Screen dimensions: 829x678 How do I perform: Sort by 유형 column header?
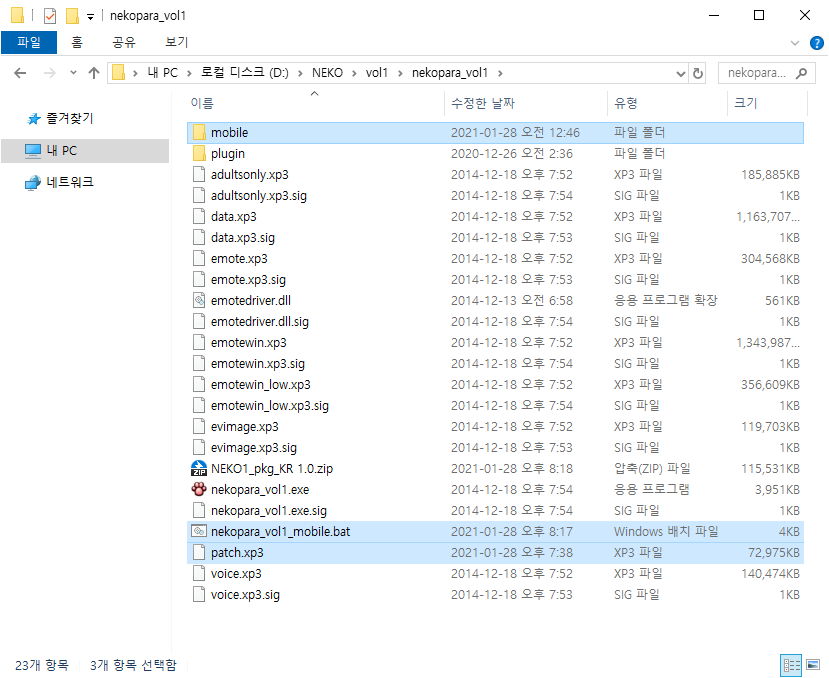point(625,103)
